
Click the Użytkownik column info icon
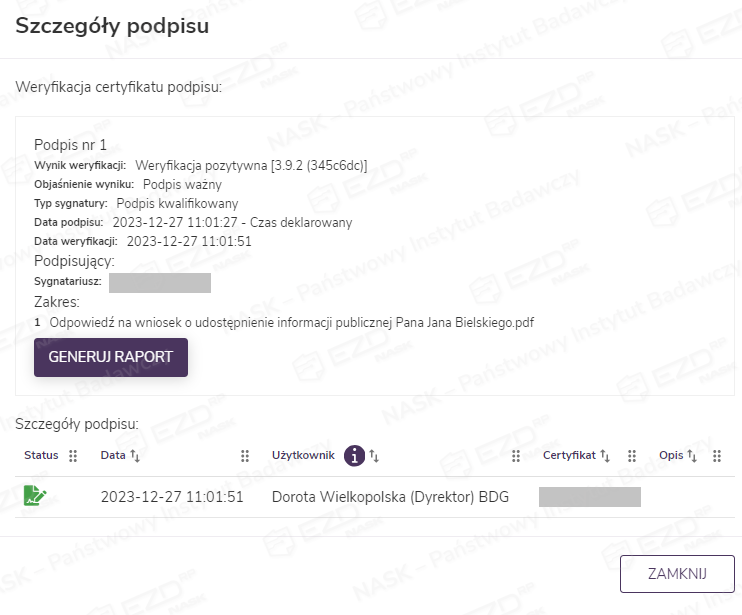pos(354,456)
